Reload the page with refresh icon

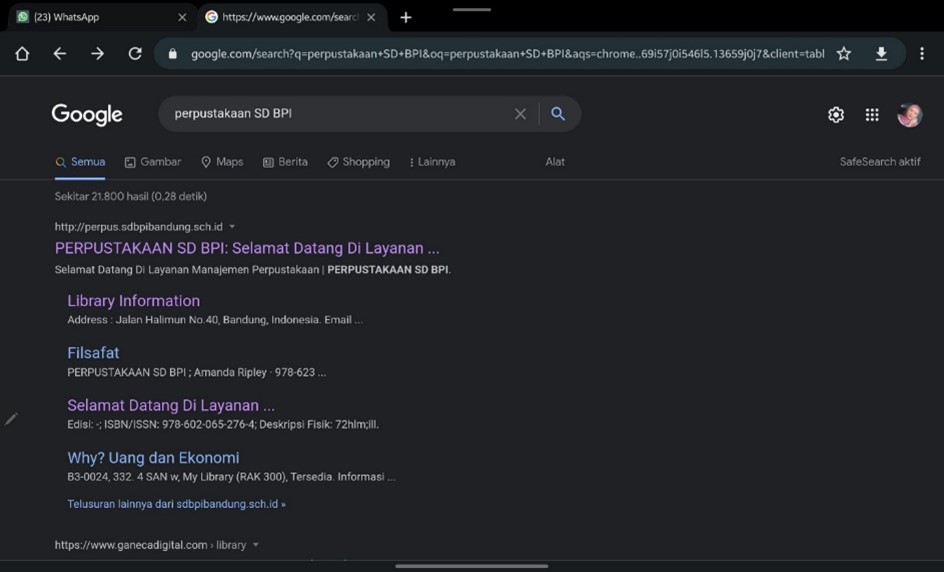pyautogui.click(x=135, y=54)
